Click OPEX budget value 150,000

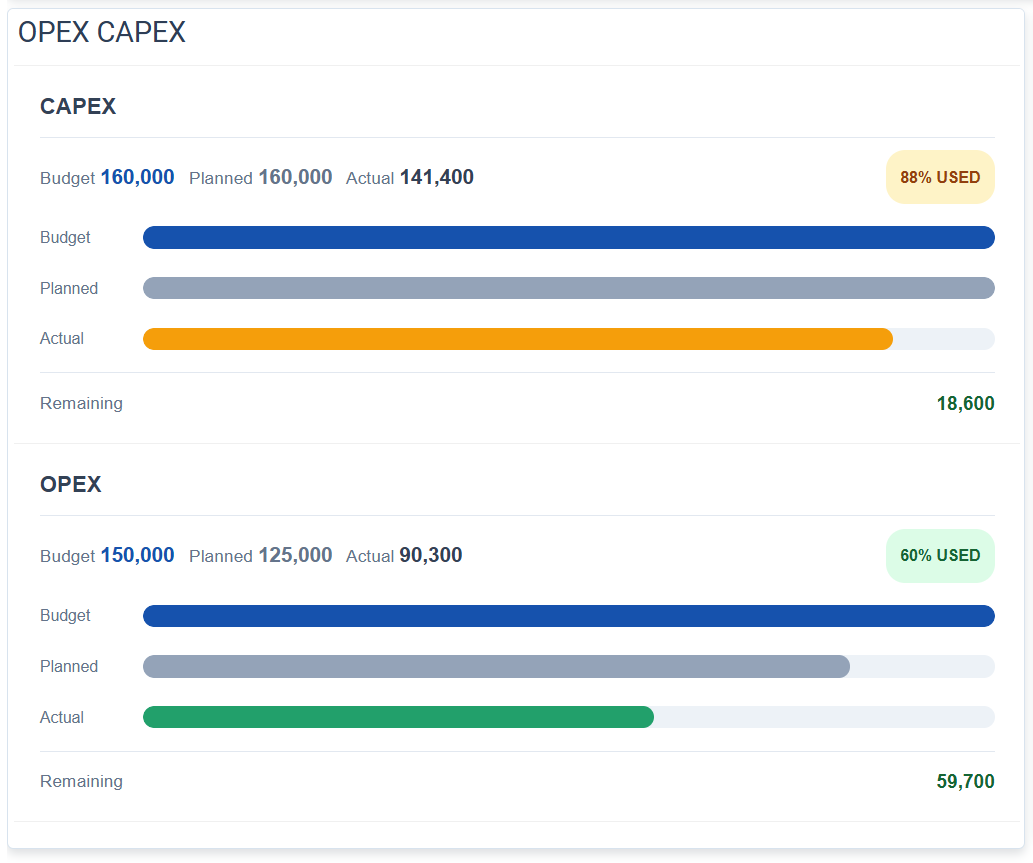137,555
